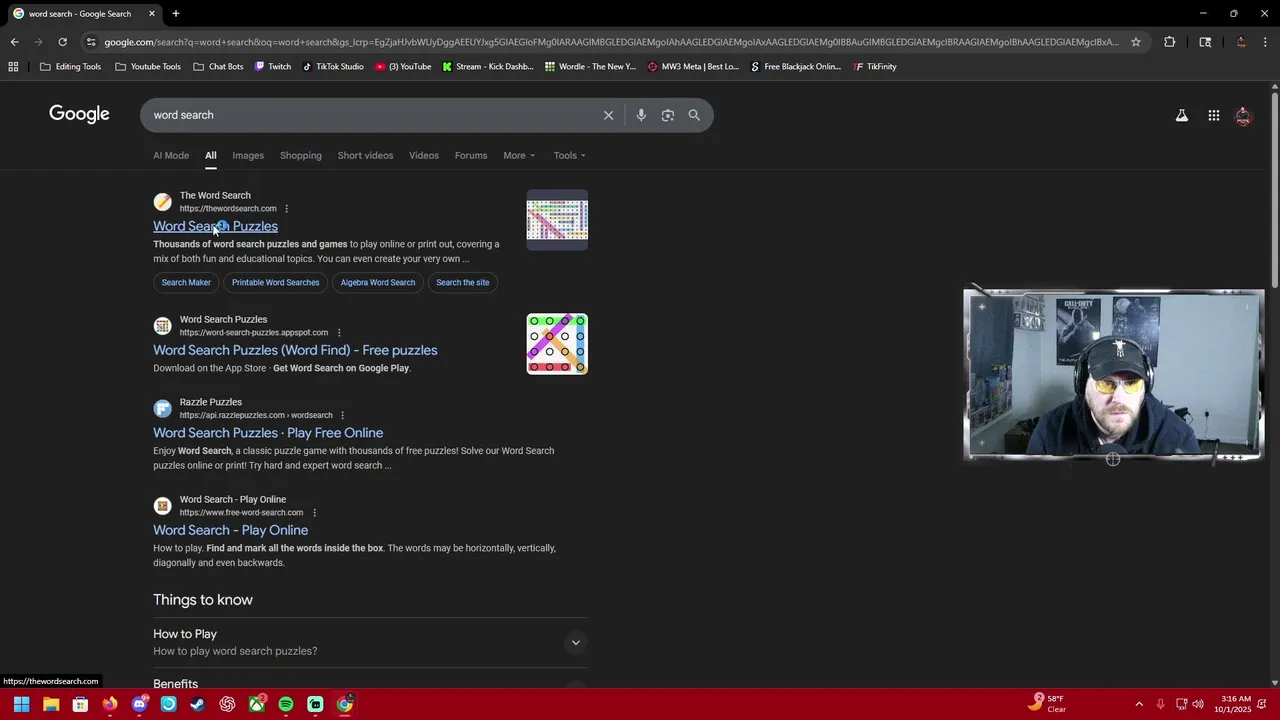Open the Tools dropdown
1280x720 pixels.
click(x=570, y=156)
